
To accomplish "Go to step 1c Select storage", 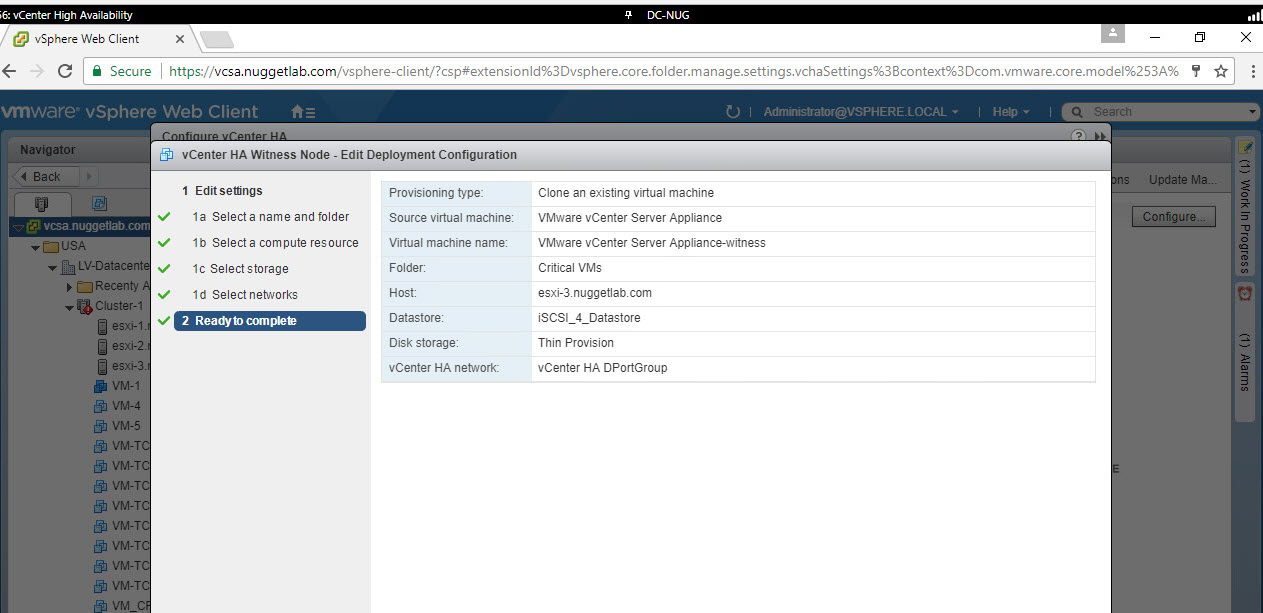I will click(x=249, y=269).
